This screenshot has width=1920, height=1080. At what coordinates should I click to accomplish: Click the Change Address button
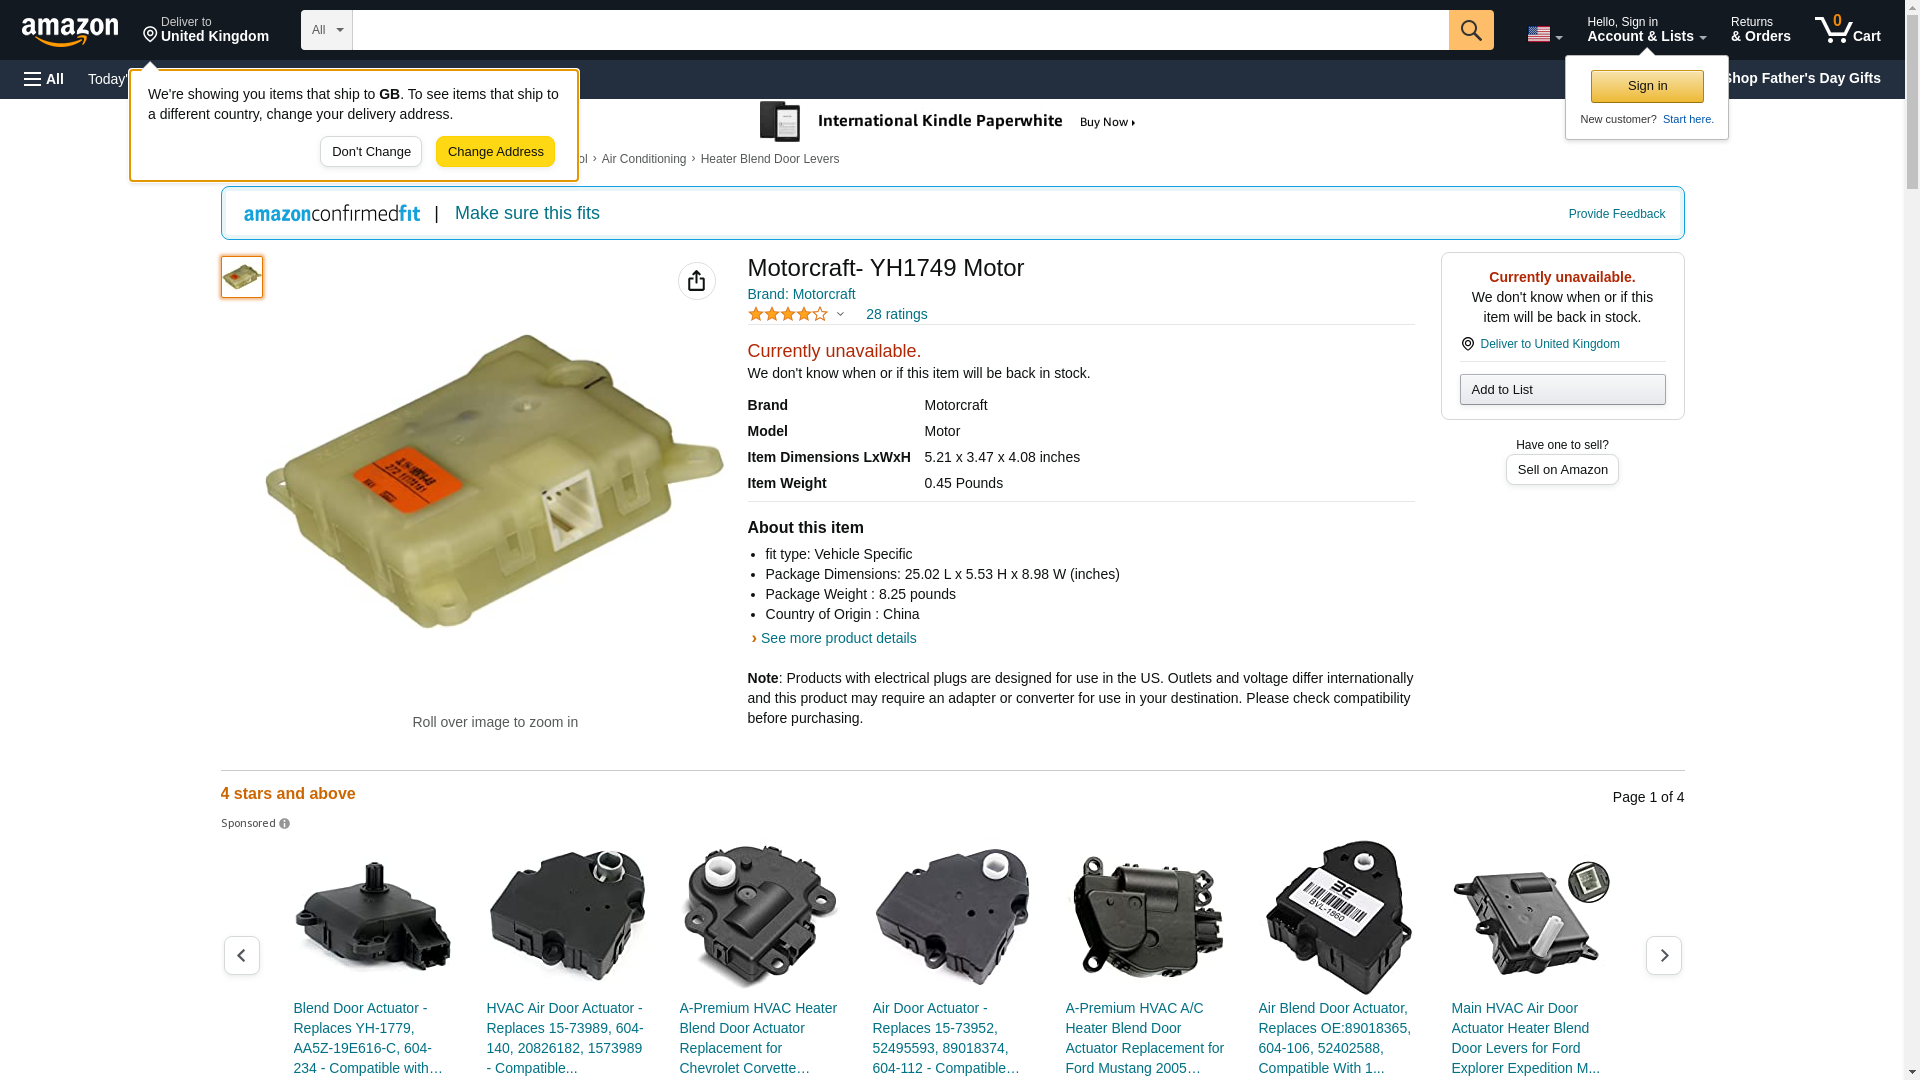[495, 152]
